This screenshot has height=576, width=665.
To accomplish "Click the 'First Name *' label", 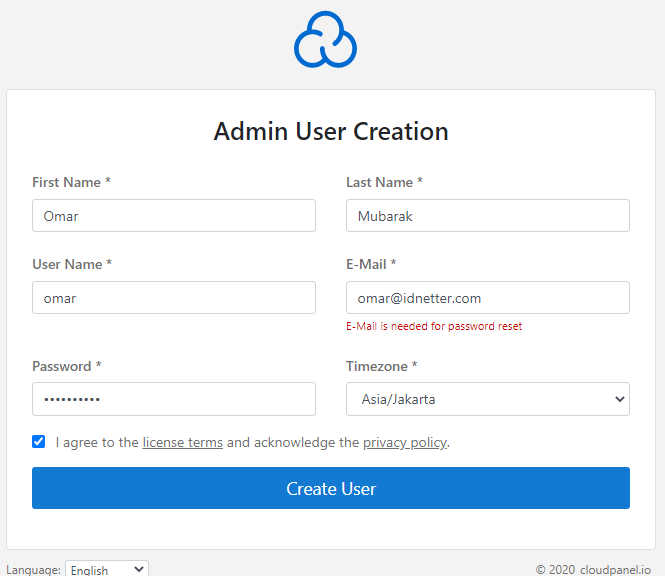I will click(x=71, y=182).
